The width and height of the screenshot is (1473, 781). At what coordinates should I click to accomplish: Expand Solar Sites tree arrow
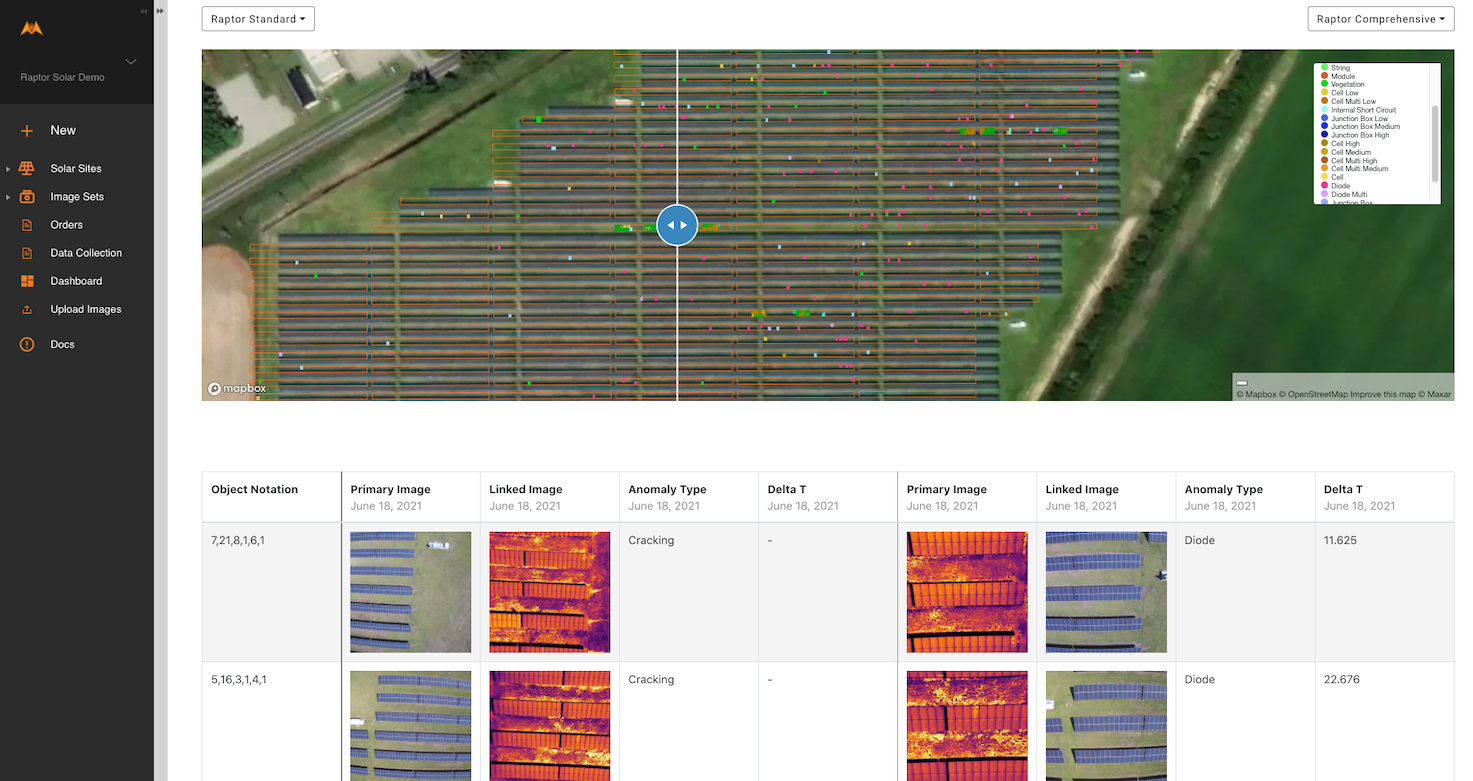click(8, 169)
